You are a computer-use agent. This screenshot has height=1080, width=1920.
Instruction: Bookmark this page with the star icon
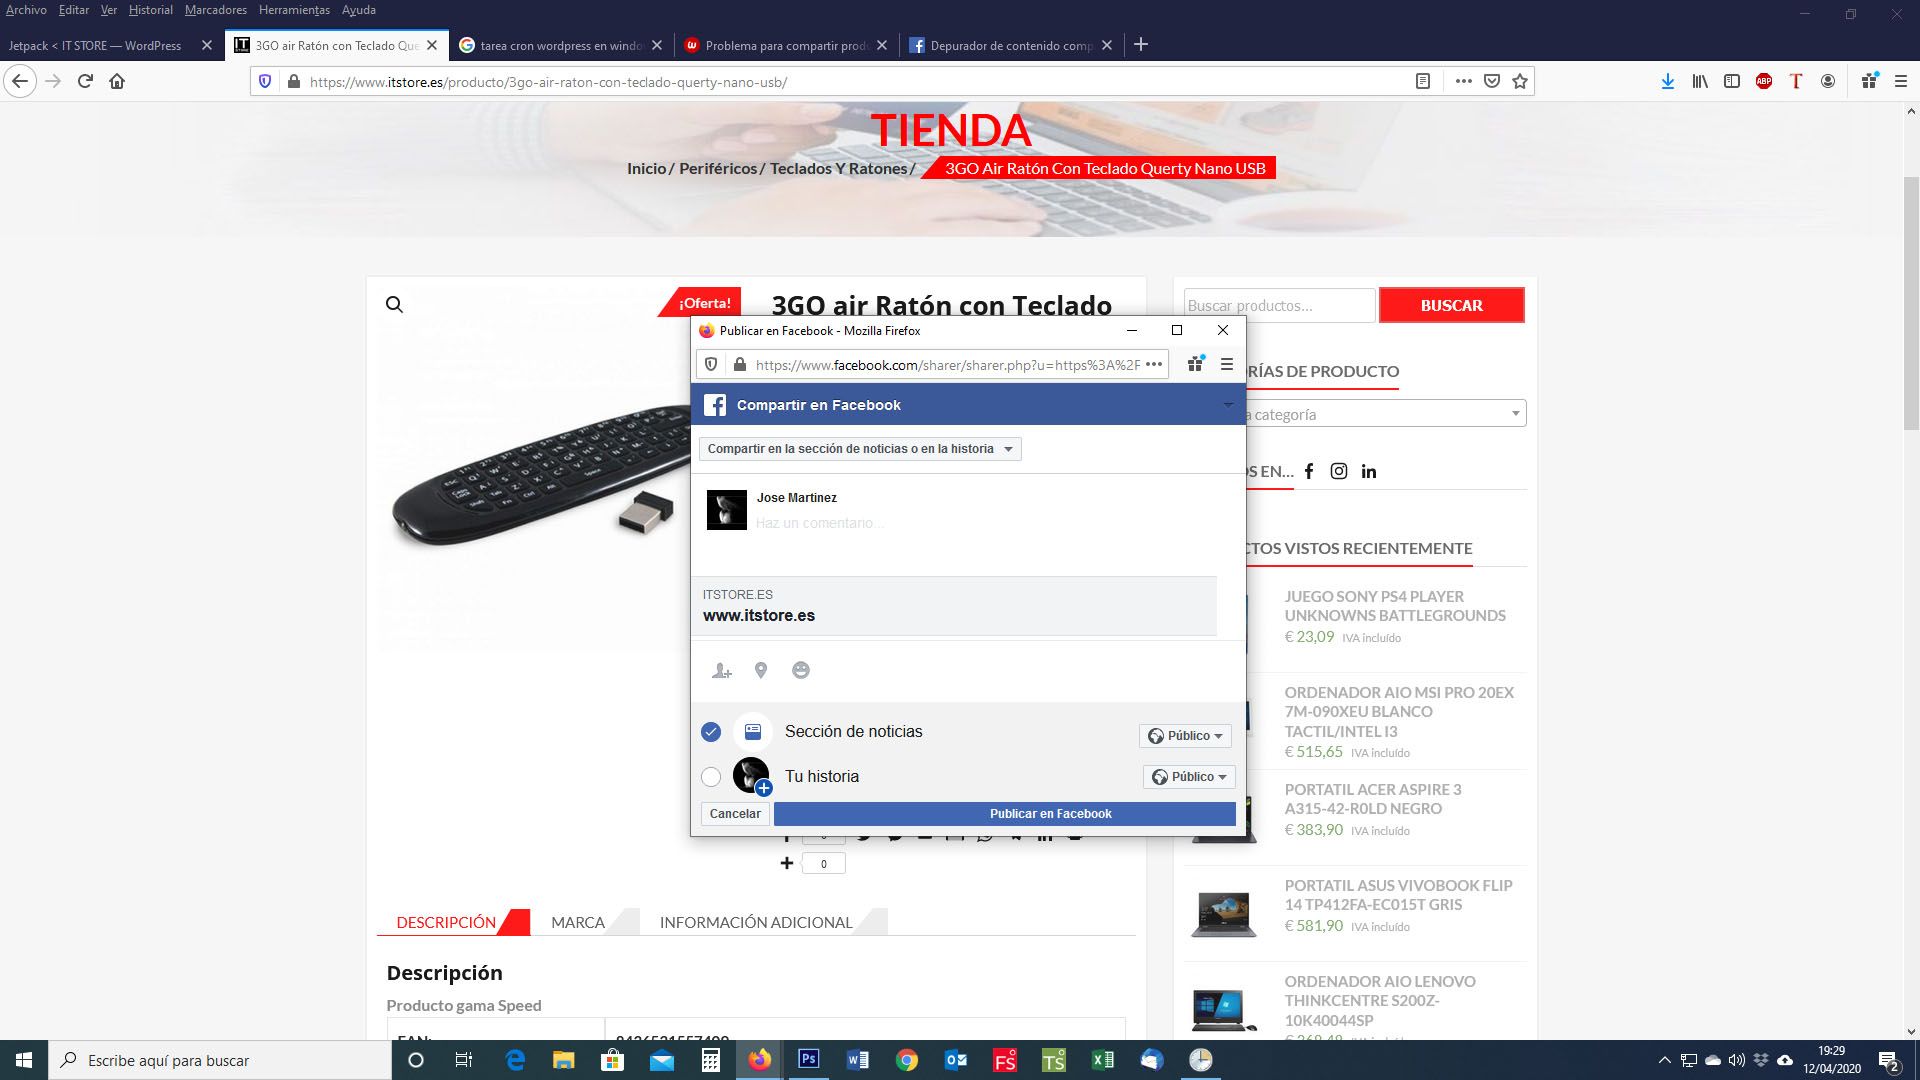(x=1520, y=81)
